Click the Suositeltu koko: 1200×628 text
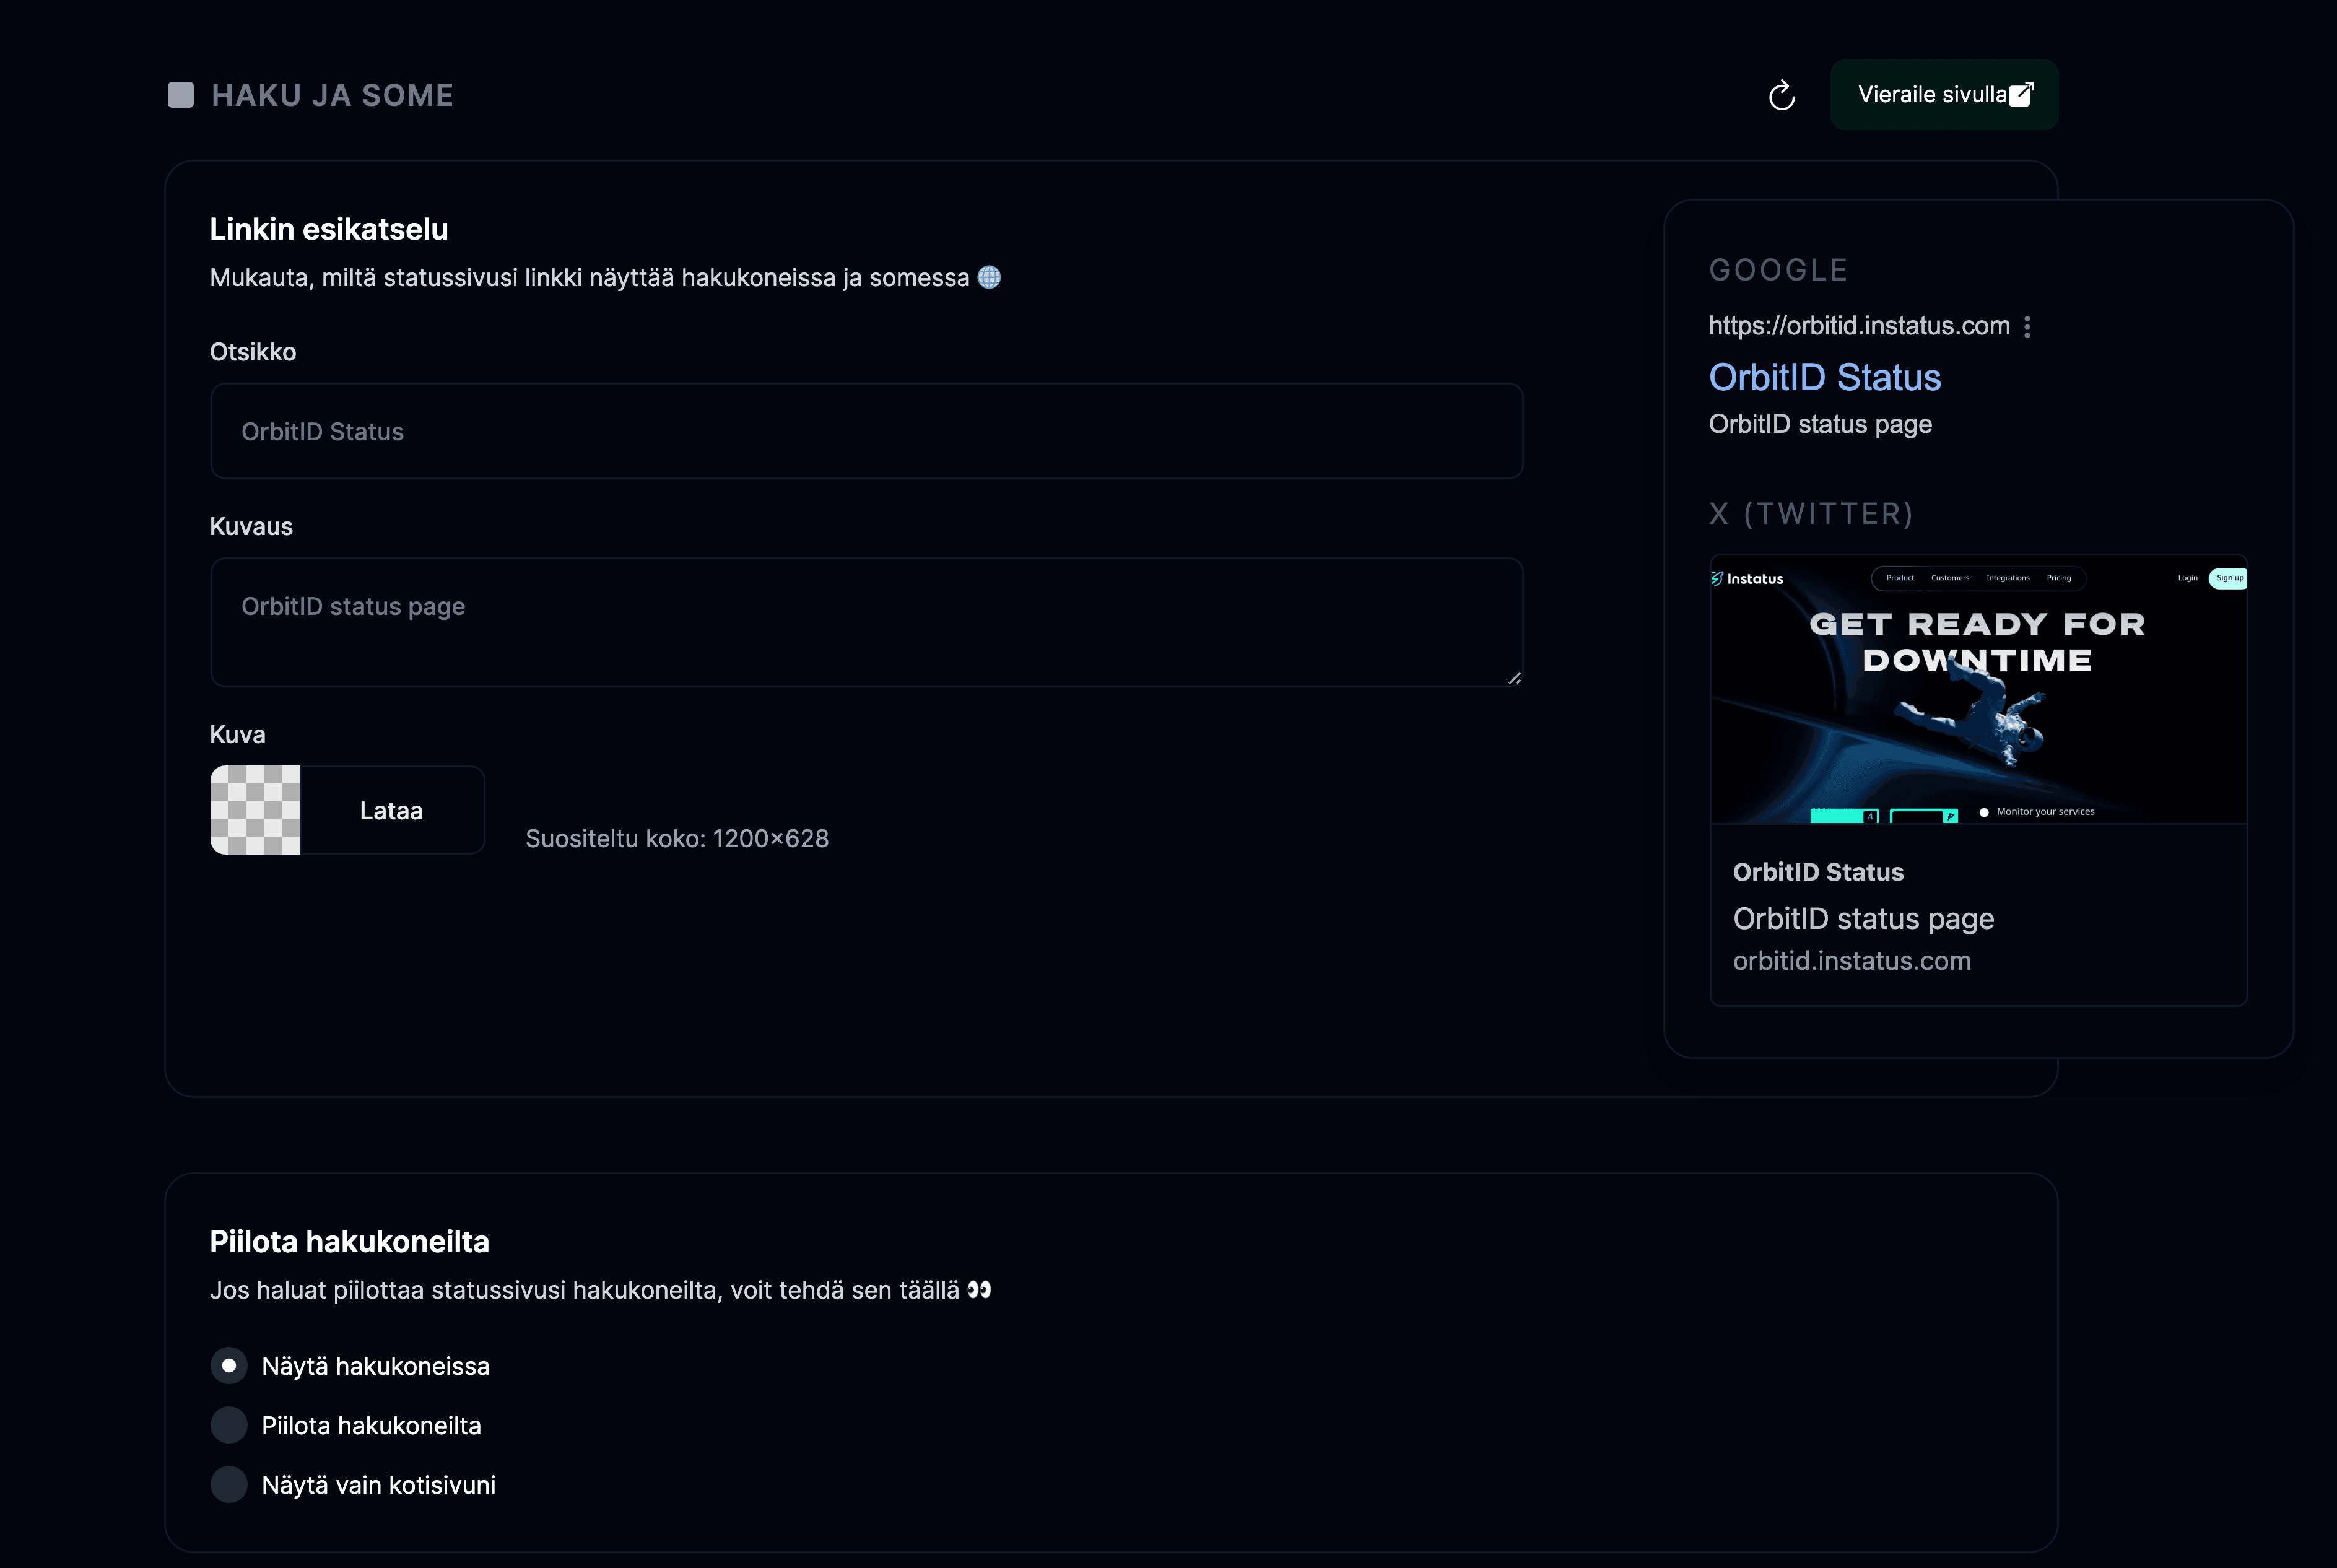Viewport: 2337px width, 1568px height. [677, 839]
